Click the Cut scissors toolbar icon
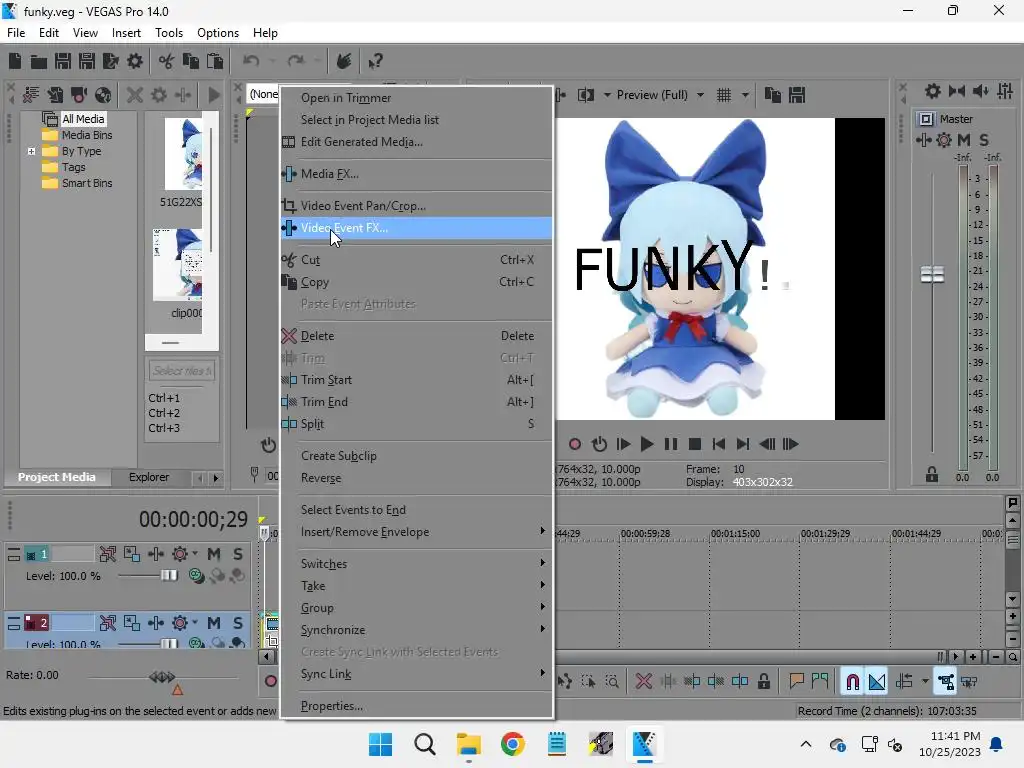This screenshot has height=768, width=1024. [x=167, y=61]
